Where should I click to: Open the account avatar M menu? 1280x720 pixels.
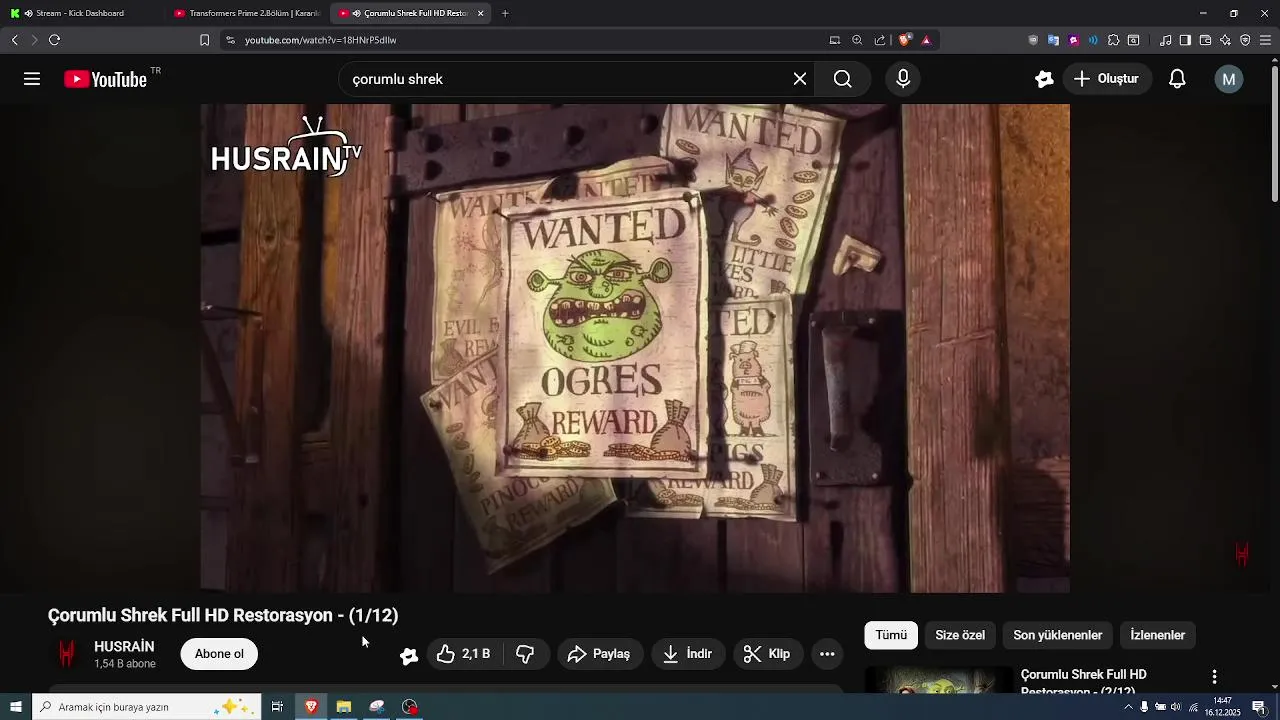coord(1229,79)
